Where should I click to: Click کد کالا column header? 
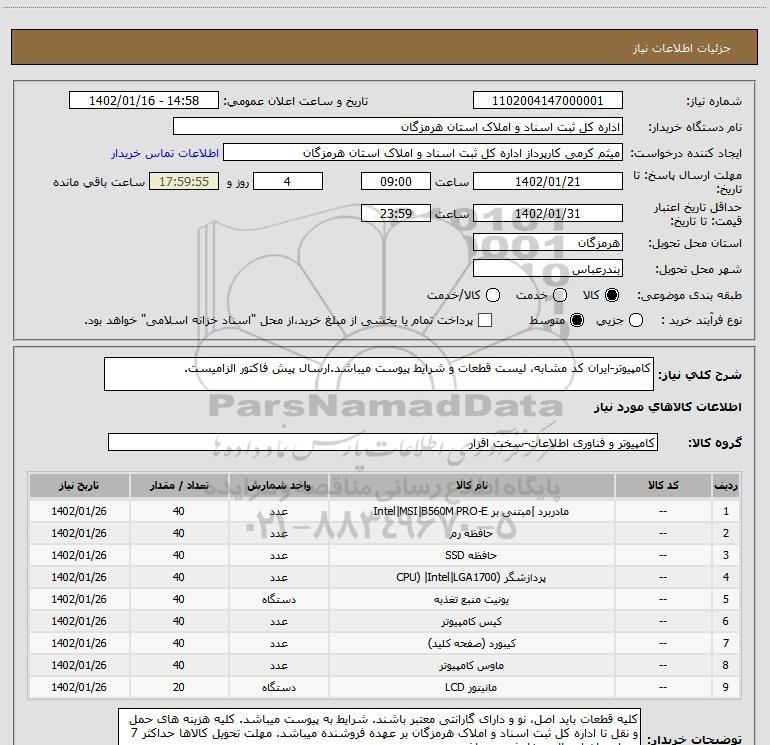(663, 485)
